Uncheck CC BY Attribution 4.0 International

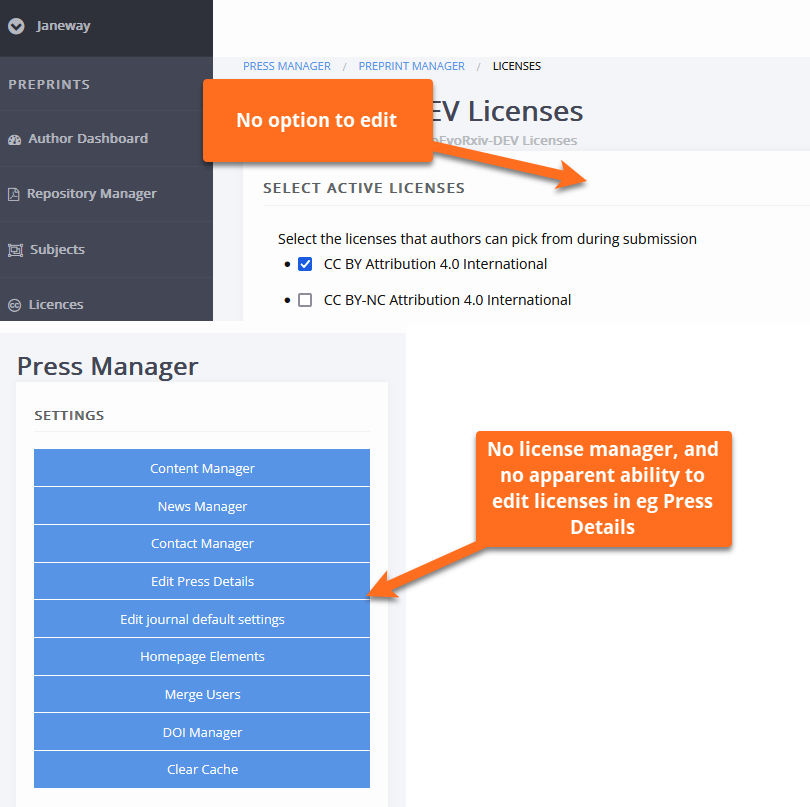click(x=304, y=264)
